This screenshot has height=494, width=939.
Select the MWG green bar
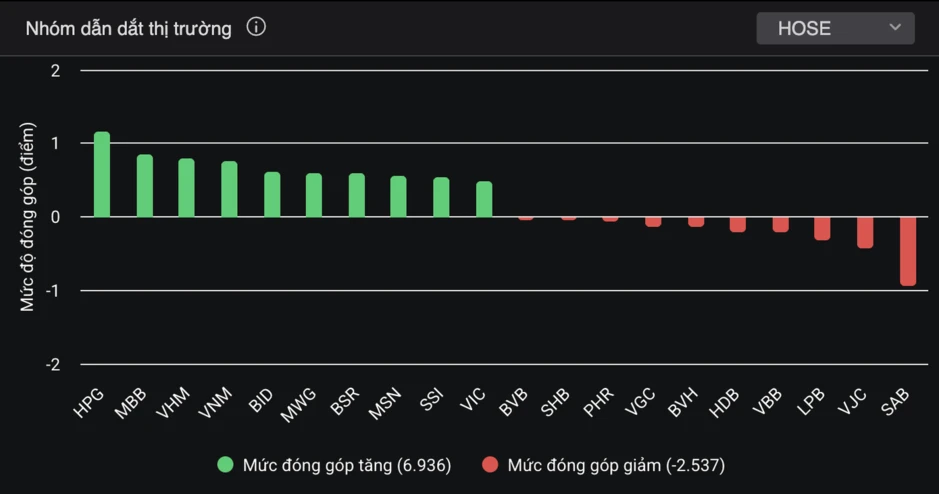(x=314, y=195)
